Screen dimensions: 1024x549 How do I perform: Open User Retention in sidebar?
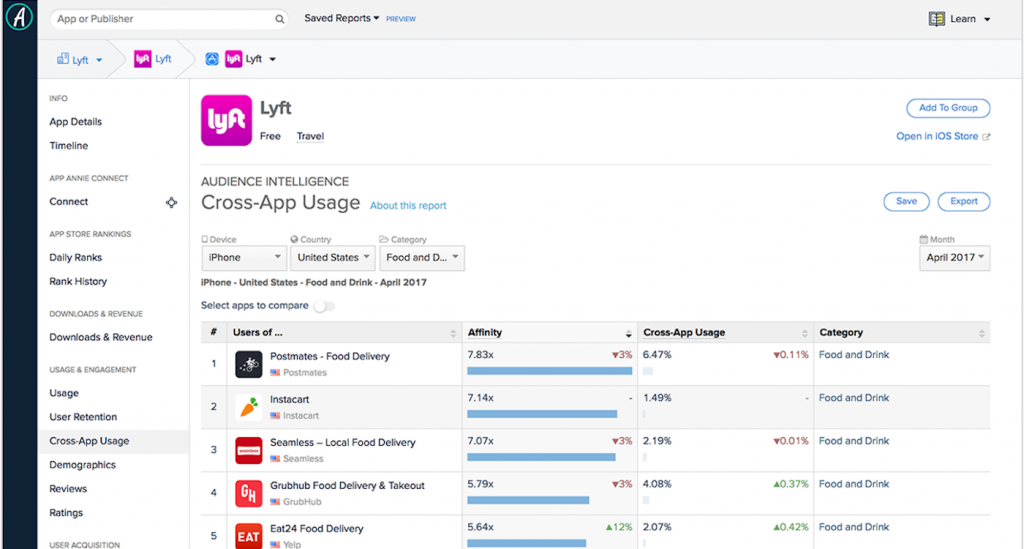click(x=83, y=417)
